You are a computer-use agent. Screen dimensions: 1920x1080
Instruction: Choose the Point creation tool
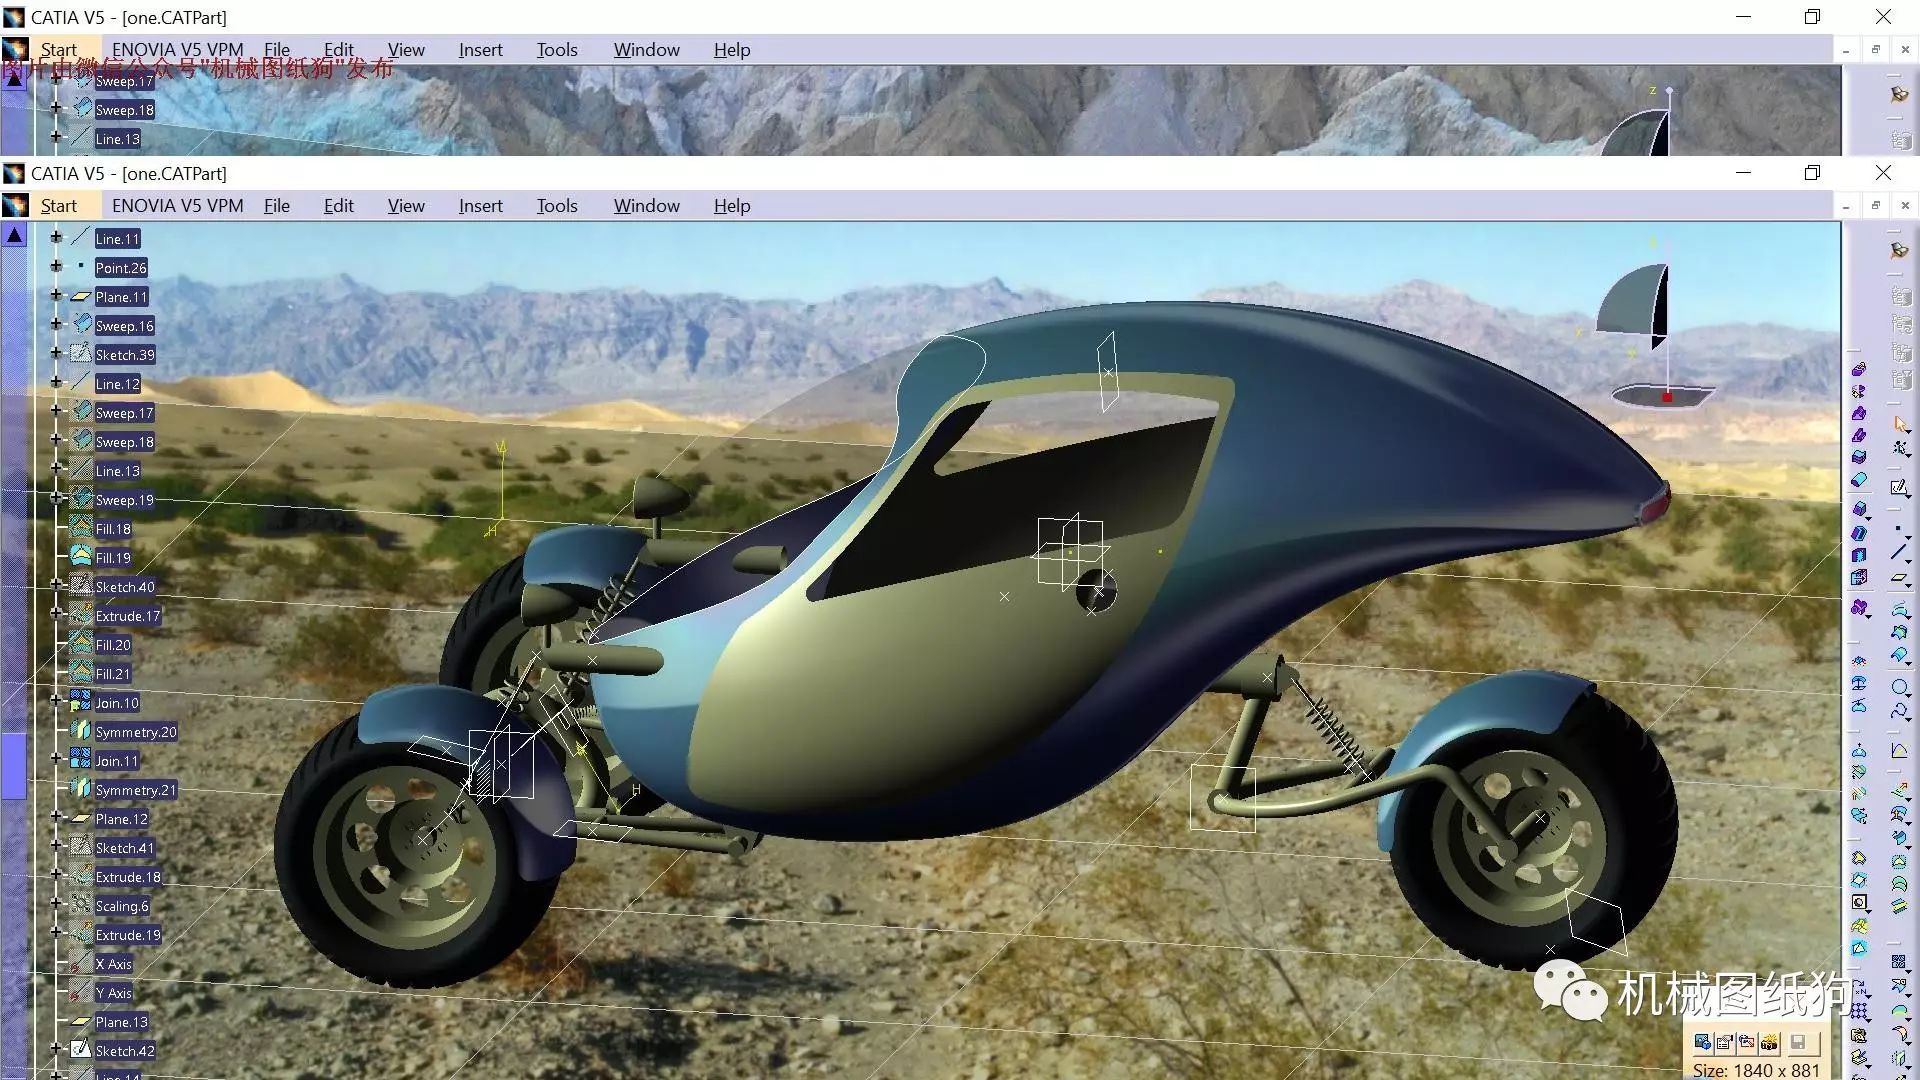1898,529
